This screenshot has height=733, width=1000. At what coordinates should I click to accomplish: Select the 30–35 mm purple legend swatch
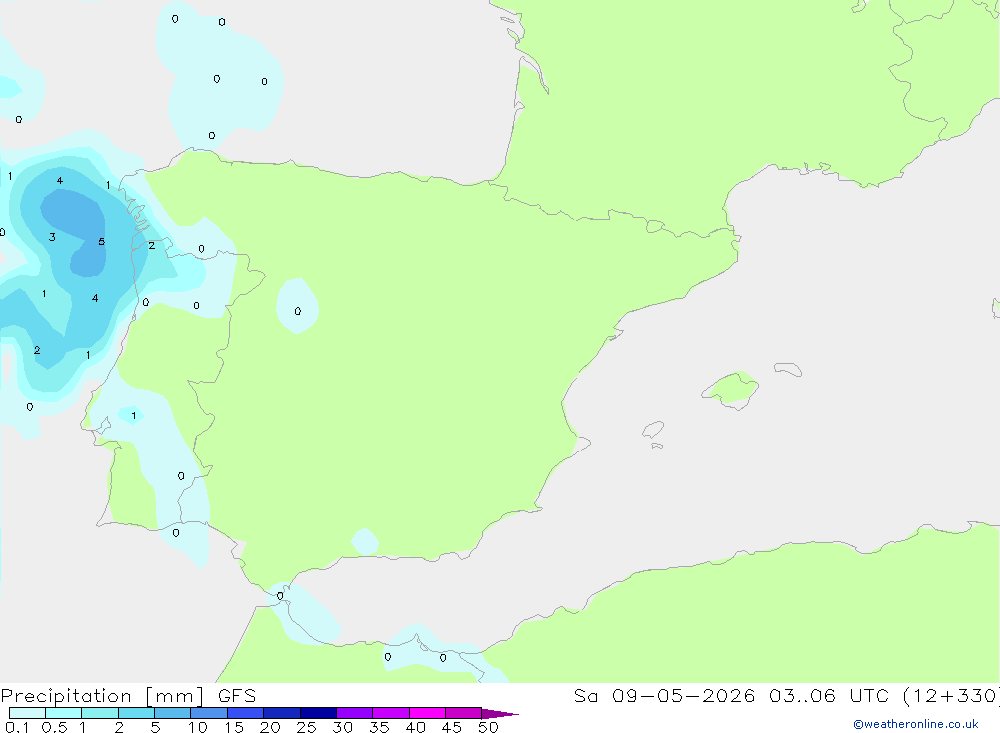pyautogui.click(x=354, y=713)
